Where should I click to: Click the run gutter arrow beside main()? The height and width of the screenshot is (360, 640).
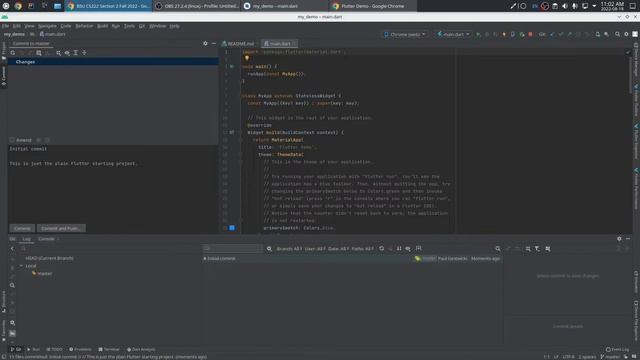pyautogui.click(x=232, y=66)
